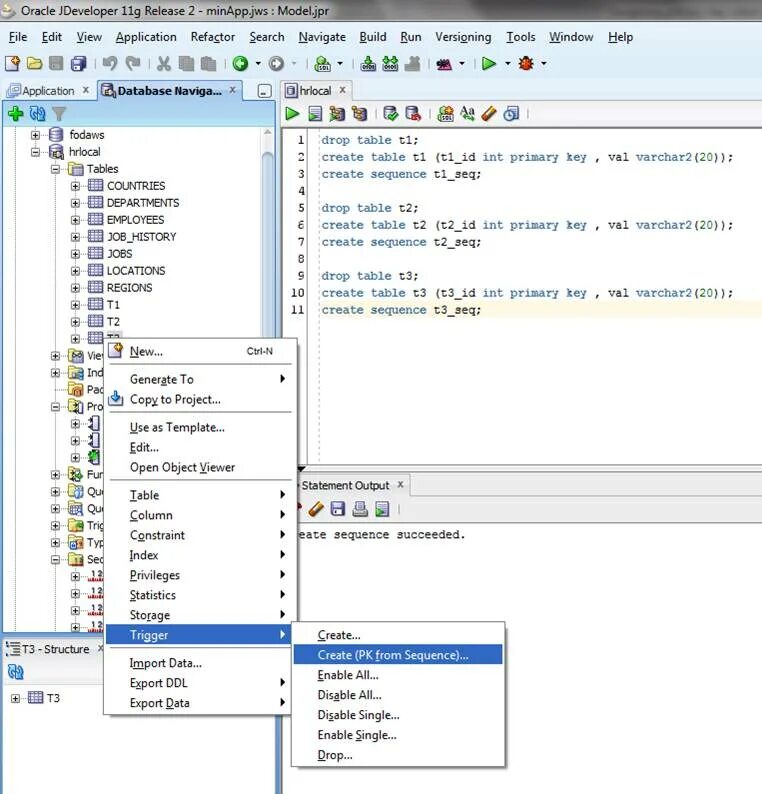Select Enable All... in Trigger submenu
Image resolution: width=762 pixels, height=794 pixels.
(x=398, y=675)
